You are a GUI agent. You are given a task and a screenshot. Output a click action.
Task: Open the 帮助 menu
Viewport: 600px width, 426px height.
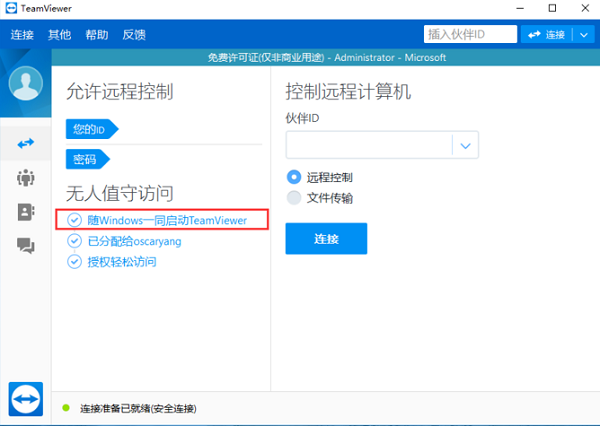coord(97,35)
